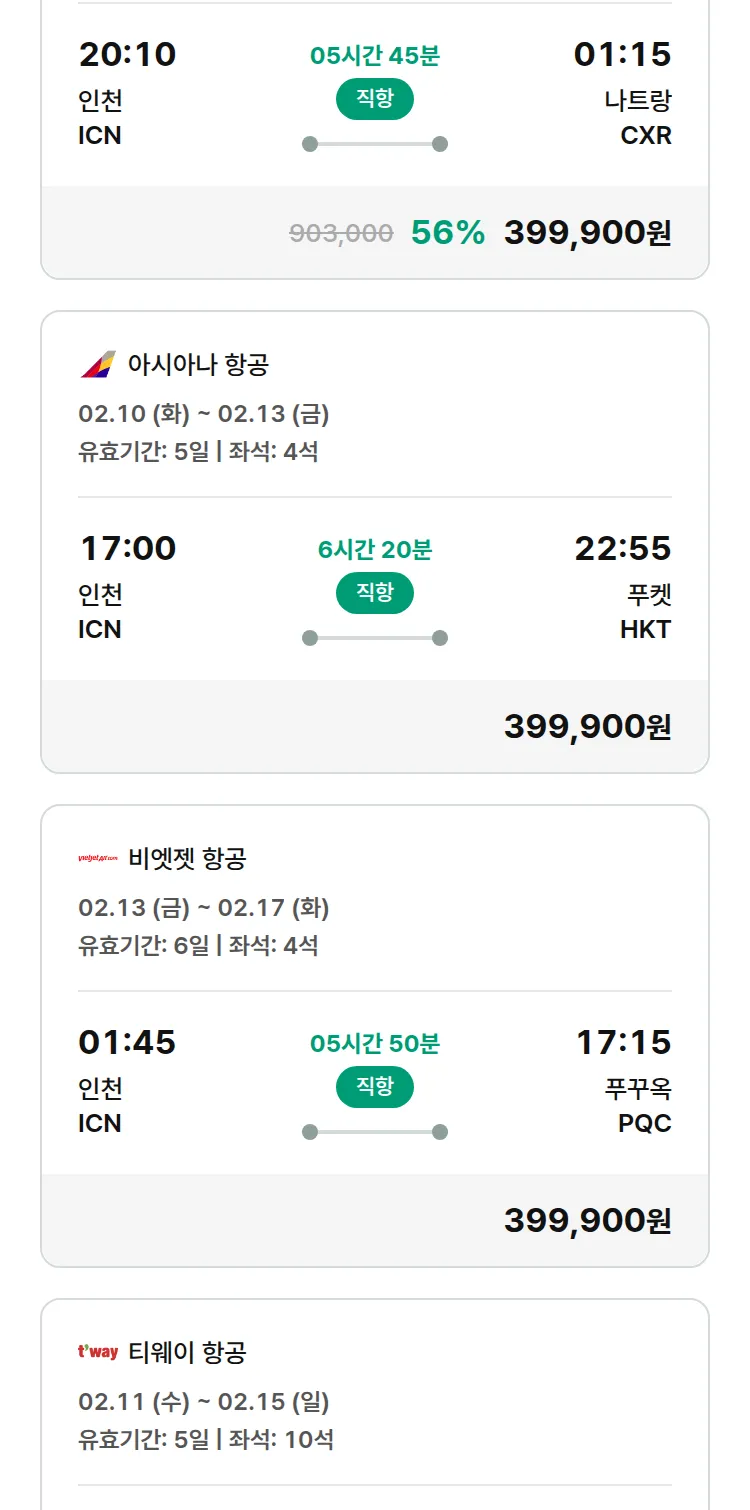The height and width of the screenshot is (1510, 750).
Task: Click the 직항 badge on Phuket flight
Action: point(375,592)
